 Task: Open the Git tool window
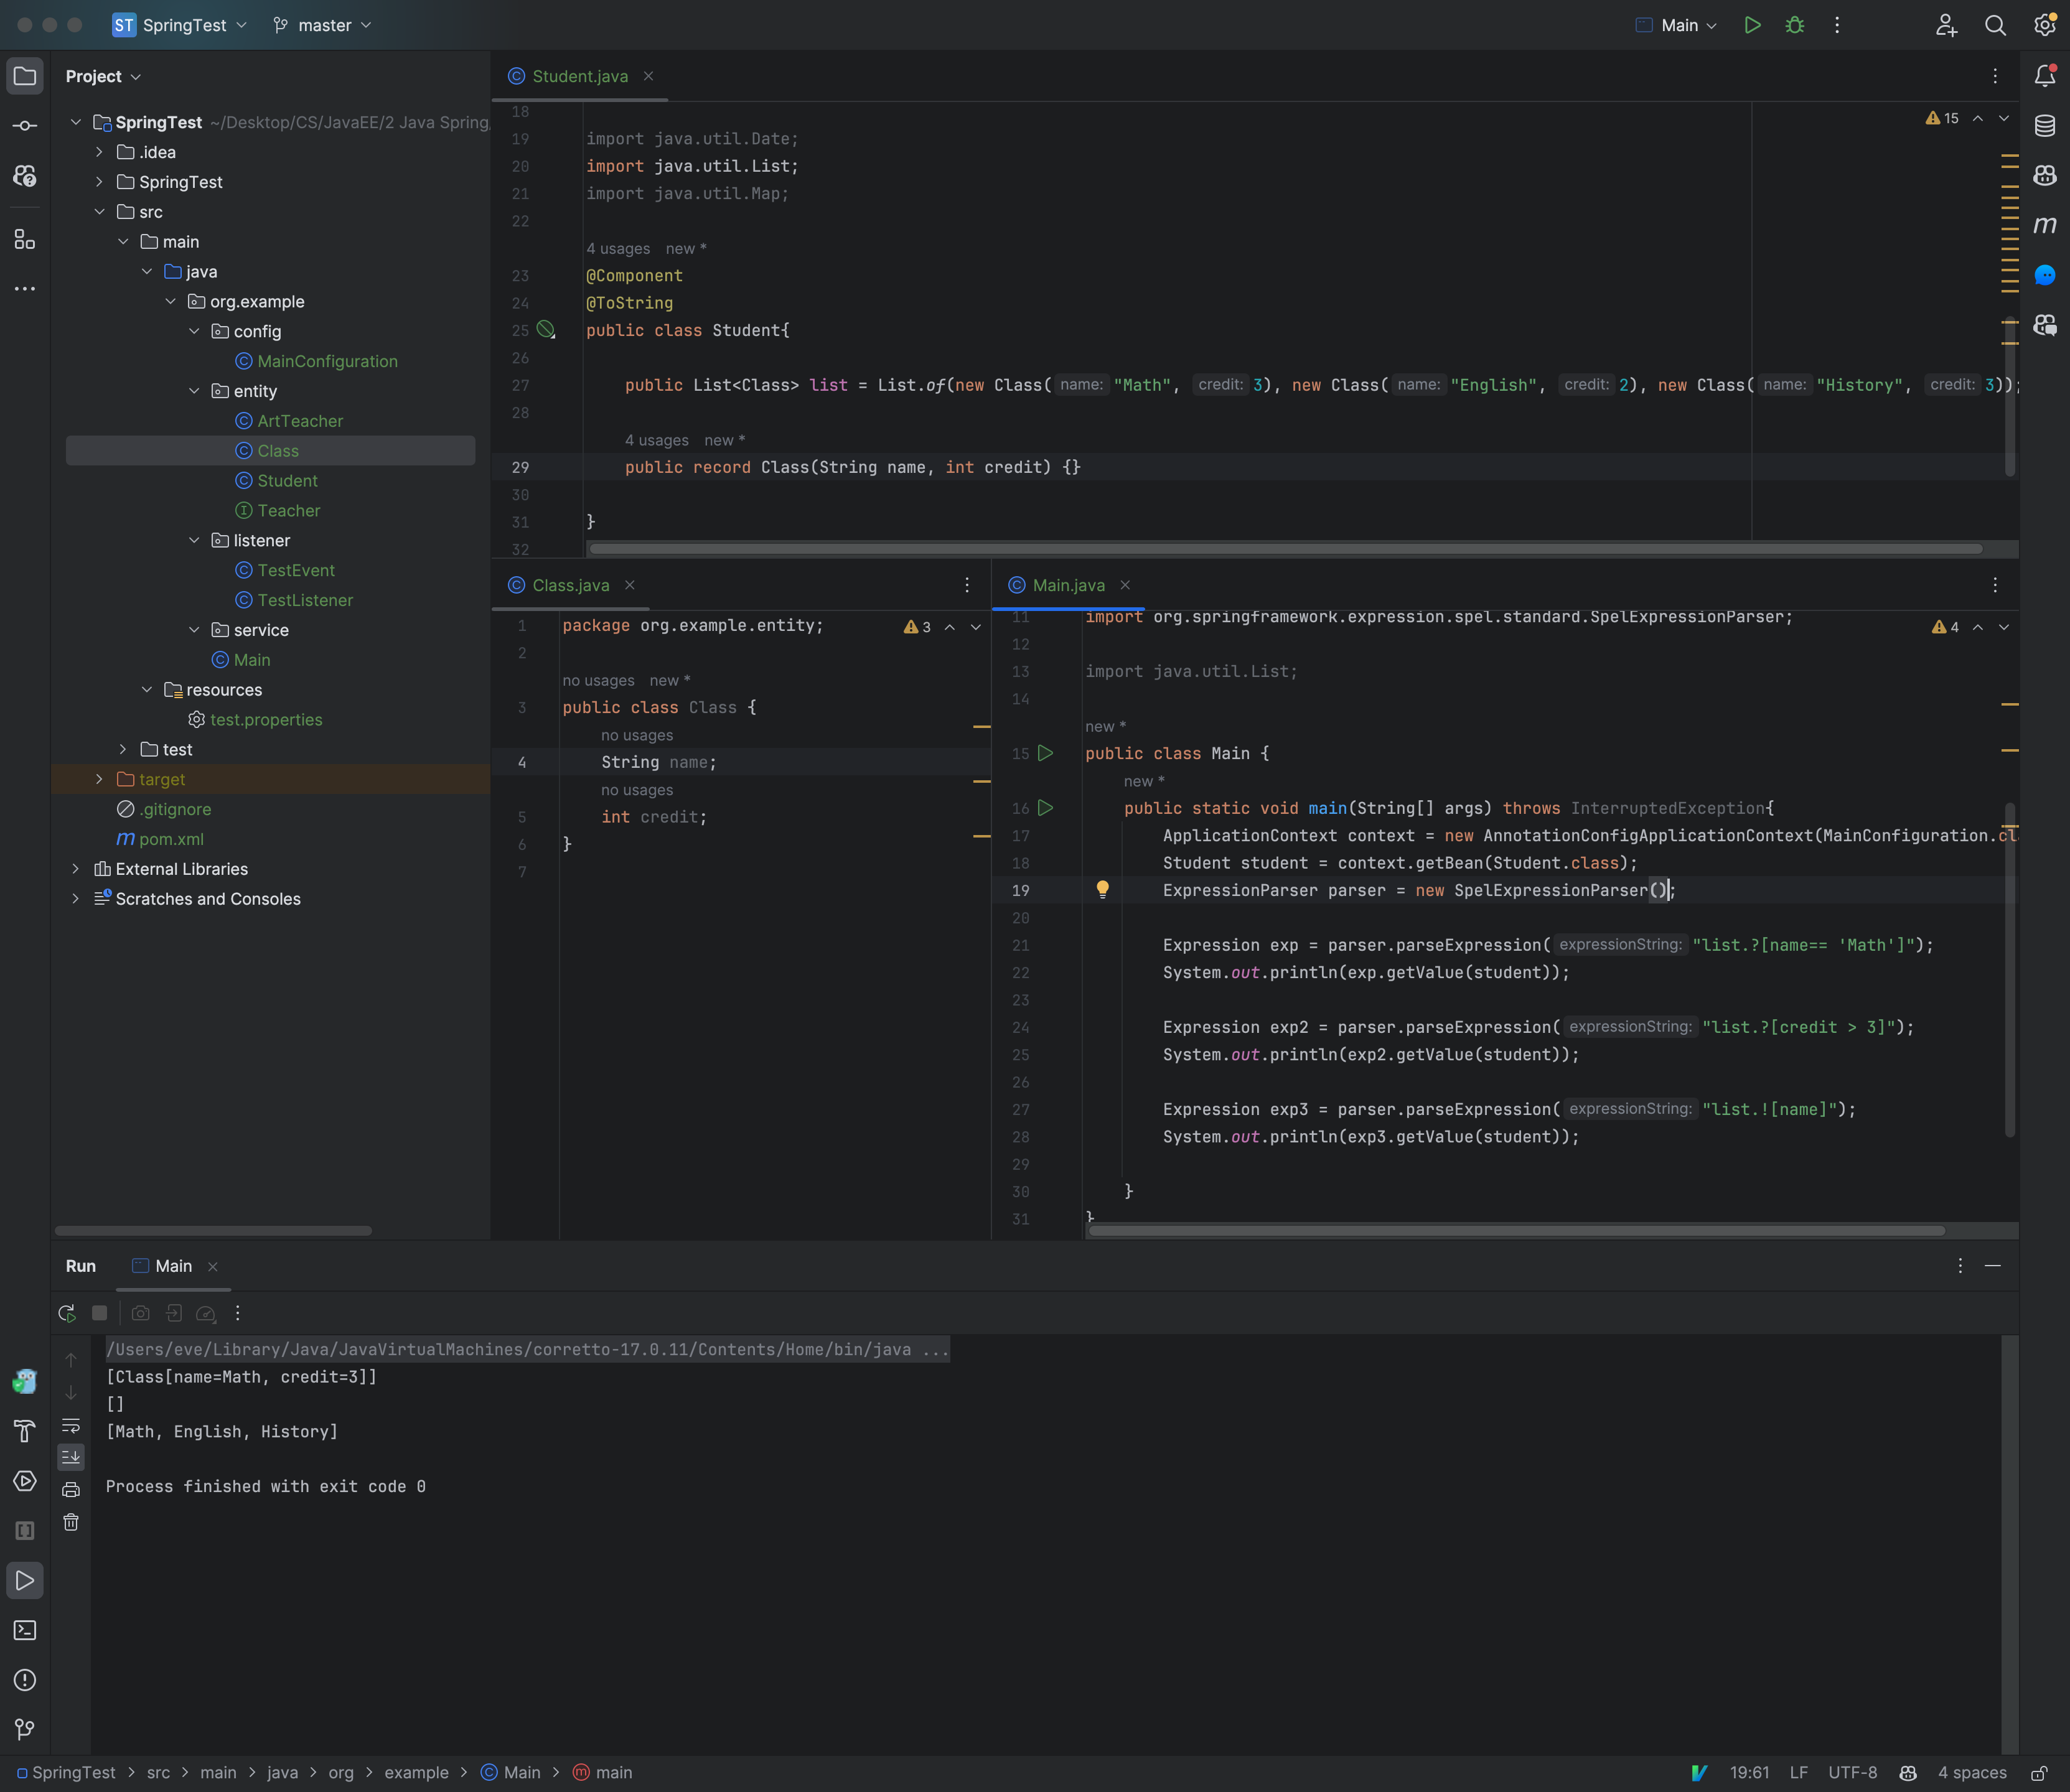coord(25,1729)
